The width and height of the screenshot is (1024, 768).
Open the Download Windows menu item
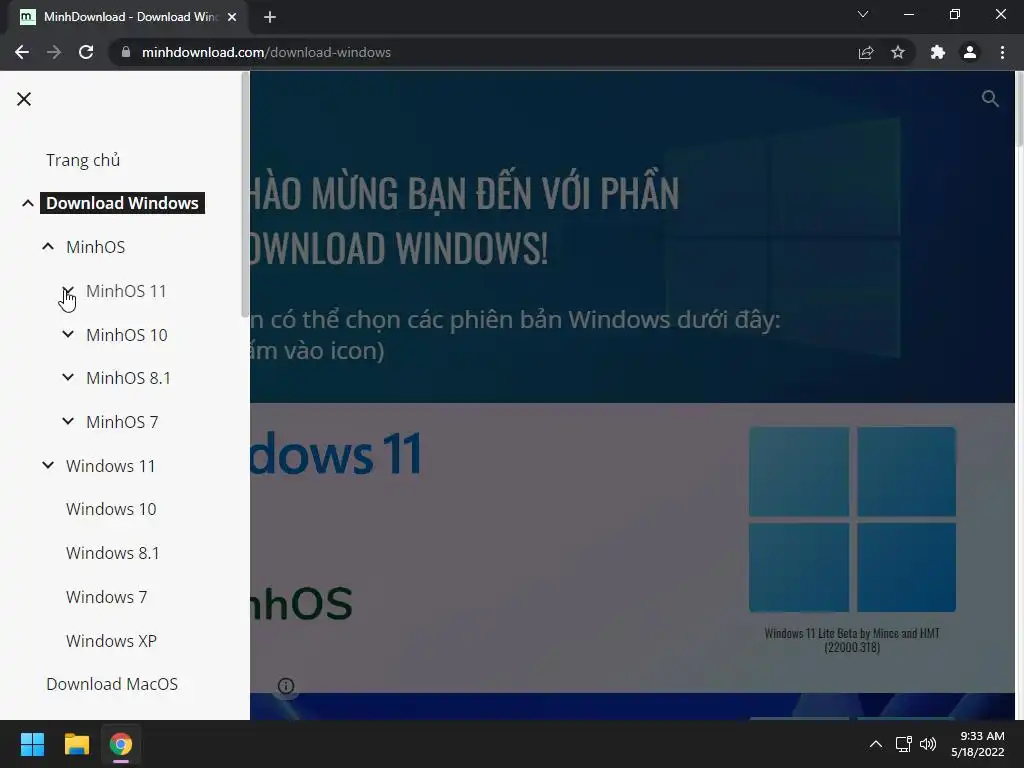pos(122,203)
